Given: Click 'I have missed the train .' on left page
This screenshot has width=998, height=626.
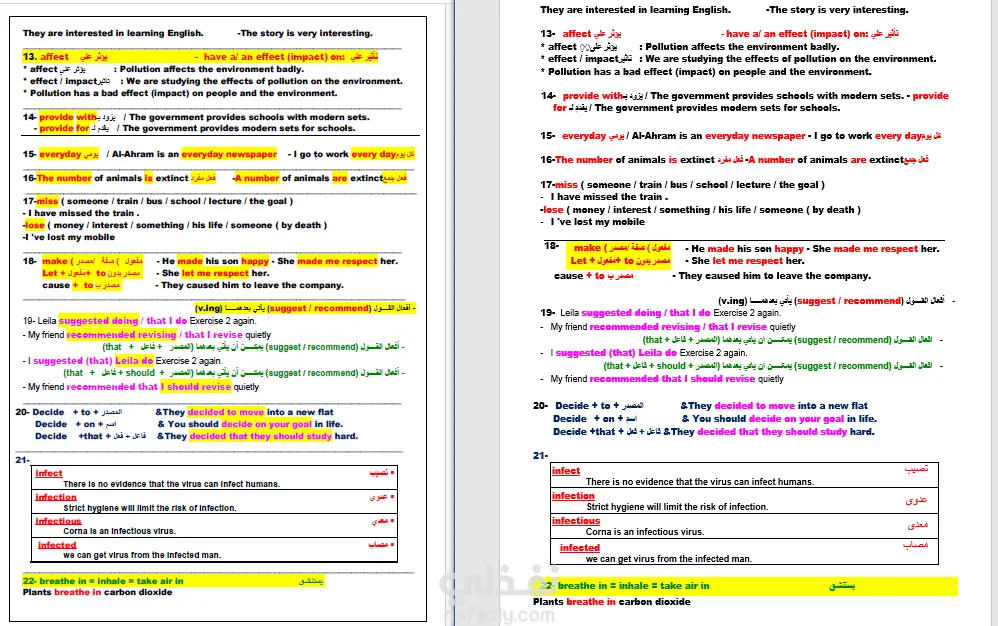Looking at the screenshot, I should click(x=83, y=213).
